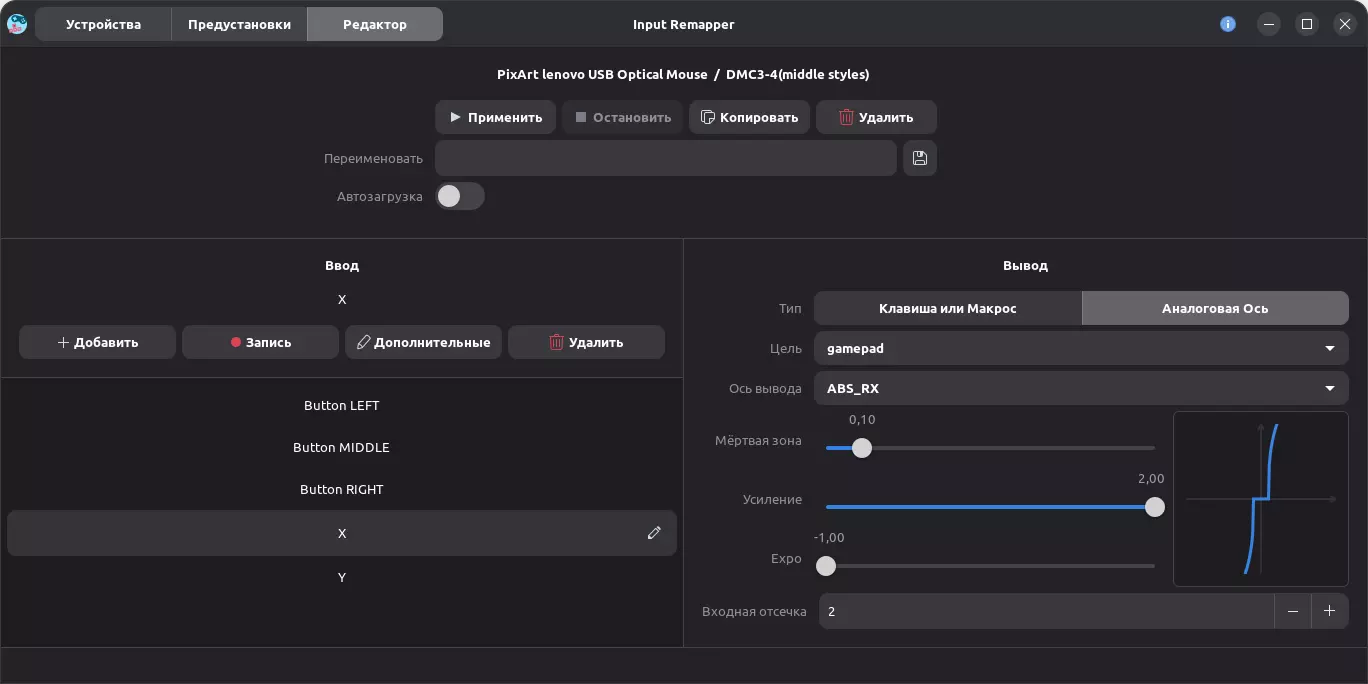Select Аналоговая Ось output type
This screenshot has width=1368, height=684.
click(1214, 308)
